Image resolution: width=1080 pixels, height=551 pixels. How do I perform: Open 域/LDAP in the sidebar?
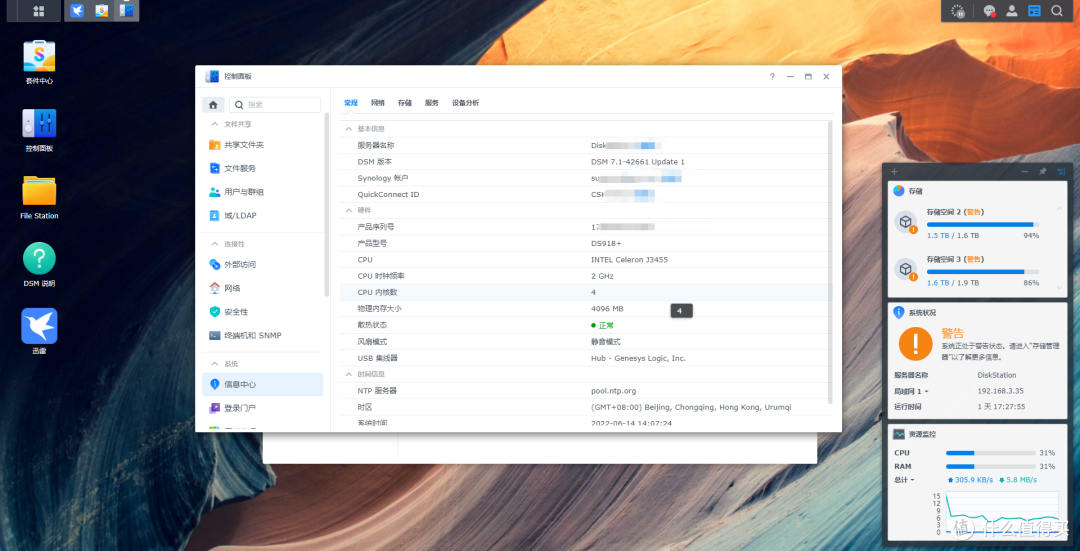pos(262,216)
